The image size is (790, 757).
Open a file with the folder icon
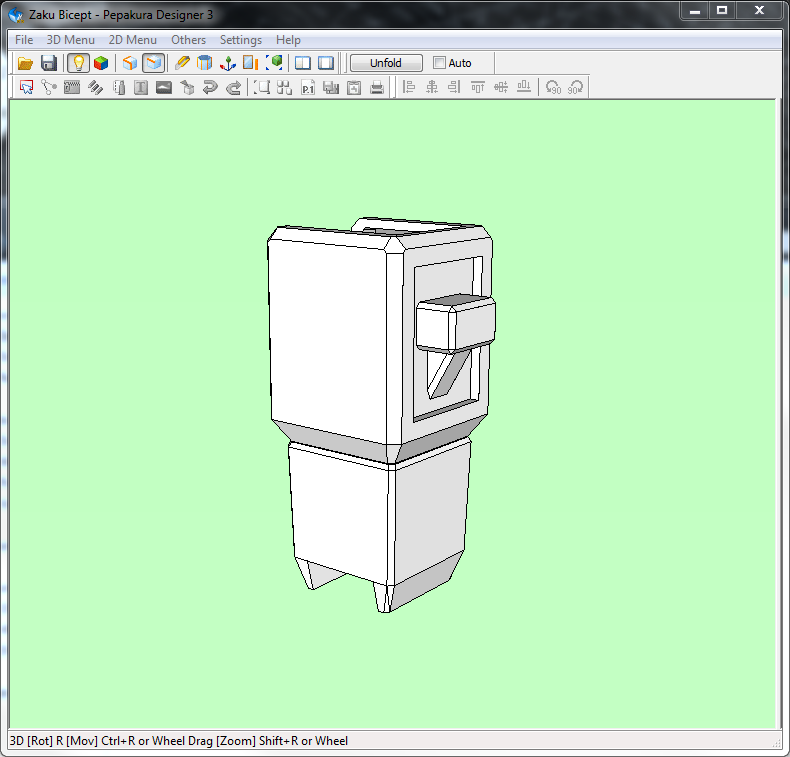[25, 63]
